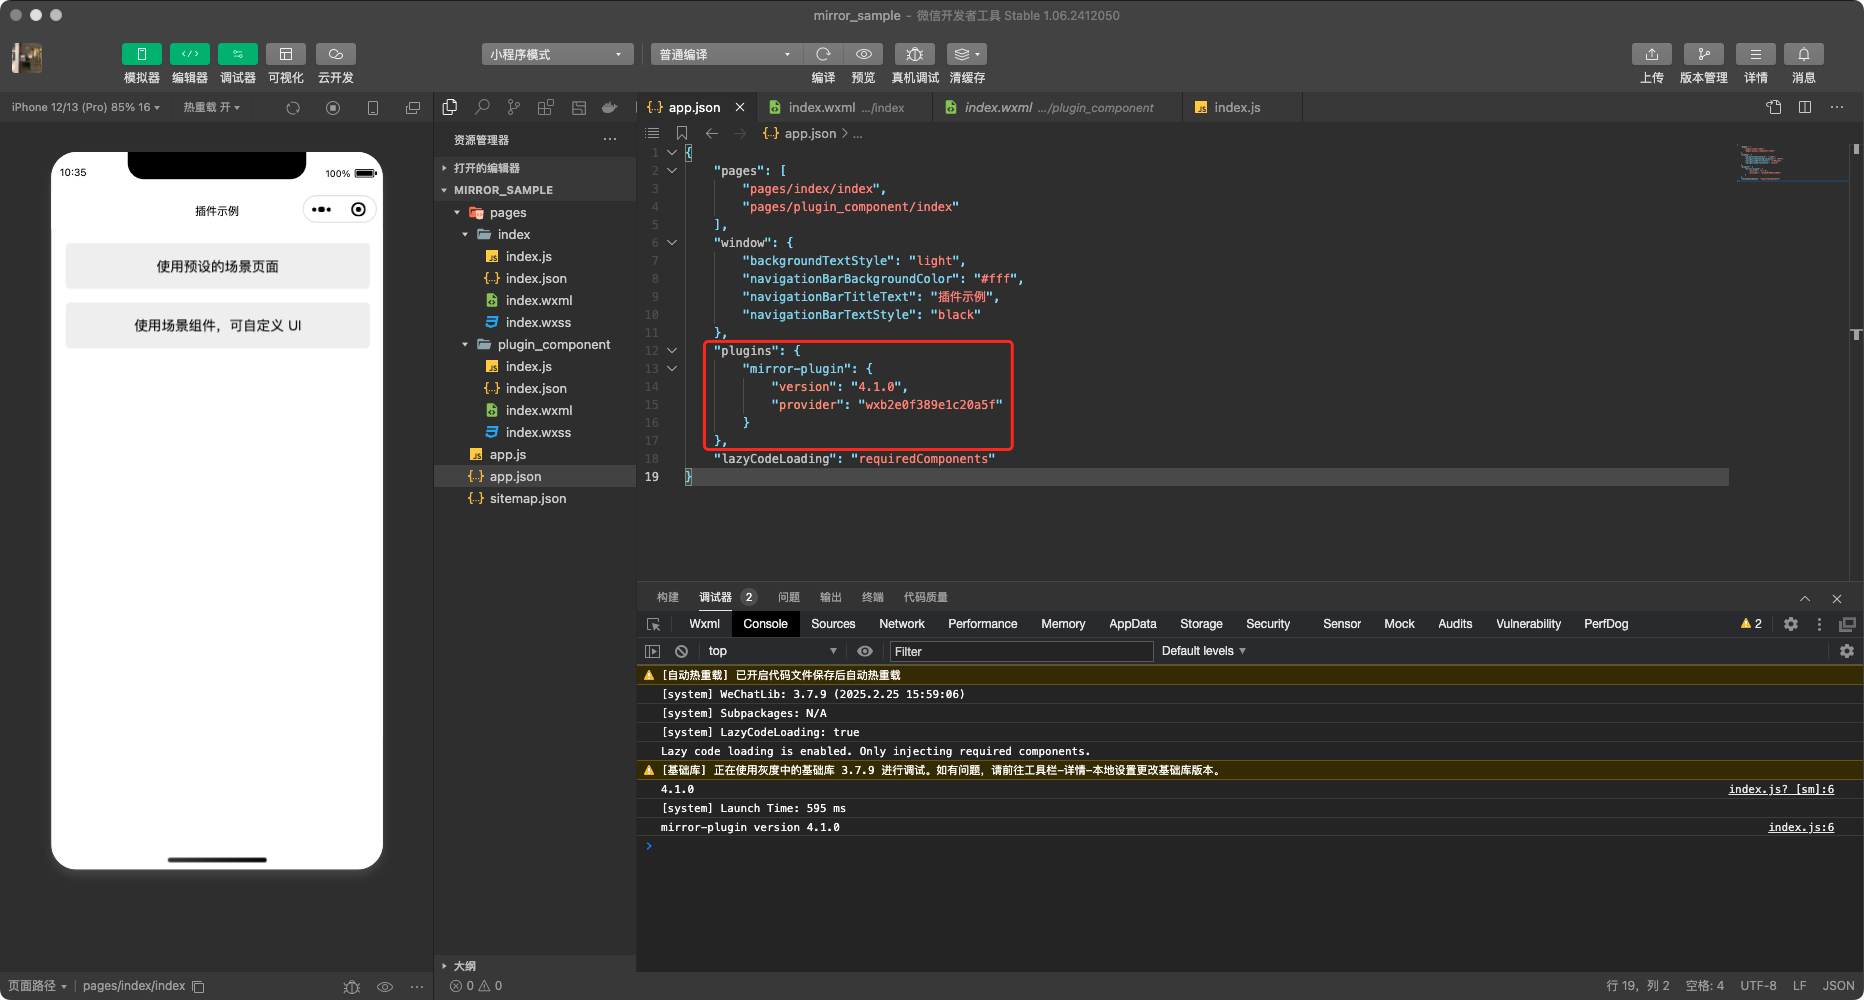Viewport: 1864px width, 1000px height.
Task: Open the hot reload dropdown
Action: pos(211,107)
